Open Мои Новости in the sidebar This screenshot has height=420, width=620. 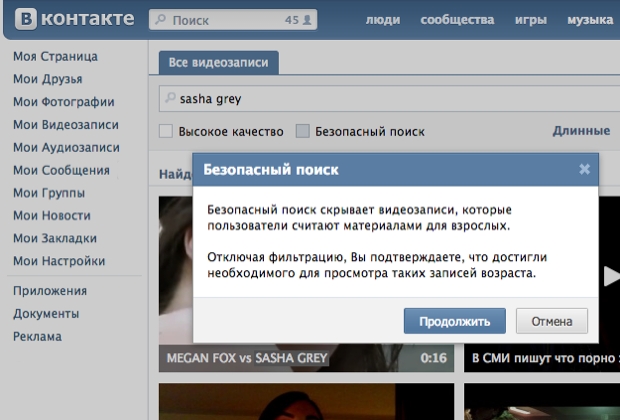tap(52, 215)
